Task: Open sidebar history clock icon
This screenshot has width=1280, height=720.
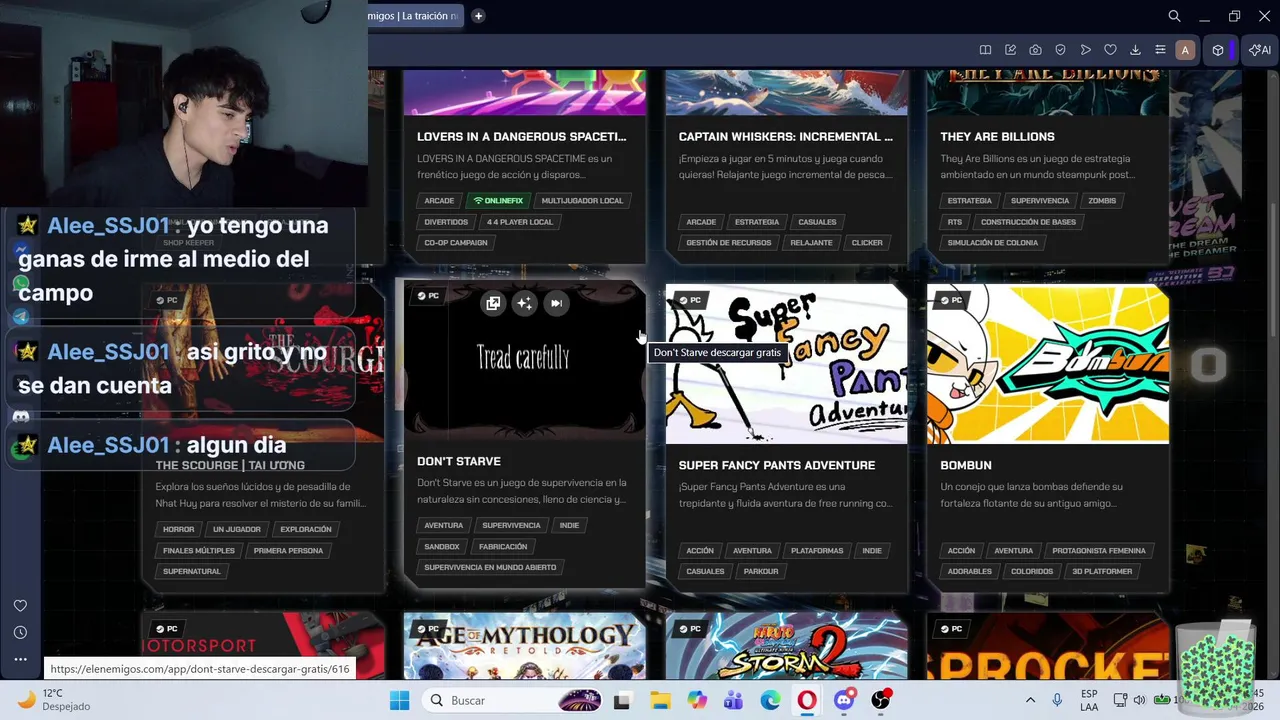Action: click(x=20, y=632)
